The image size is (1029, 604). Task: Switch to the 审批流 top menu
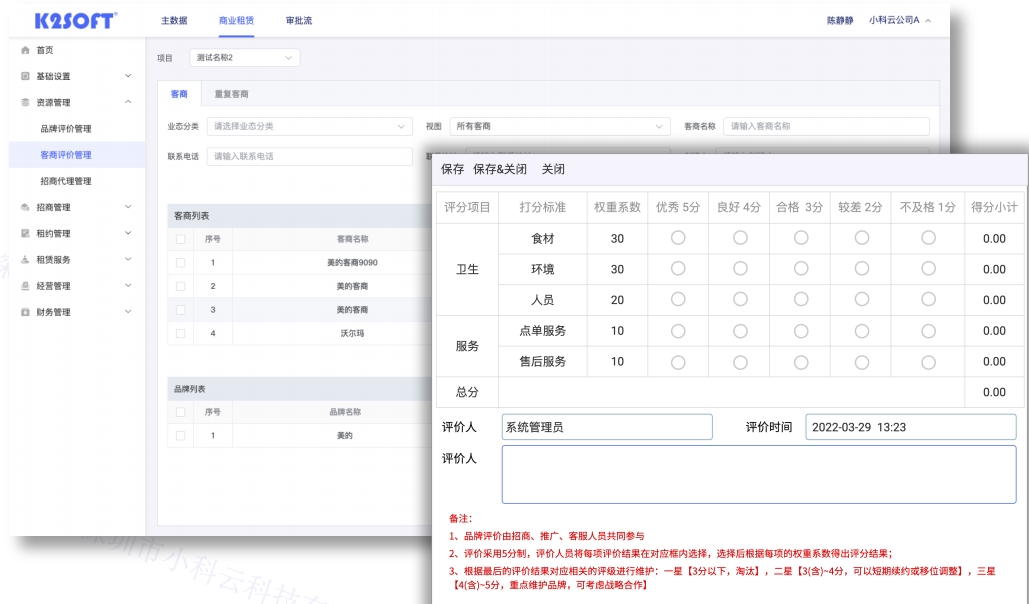(299, 20)
